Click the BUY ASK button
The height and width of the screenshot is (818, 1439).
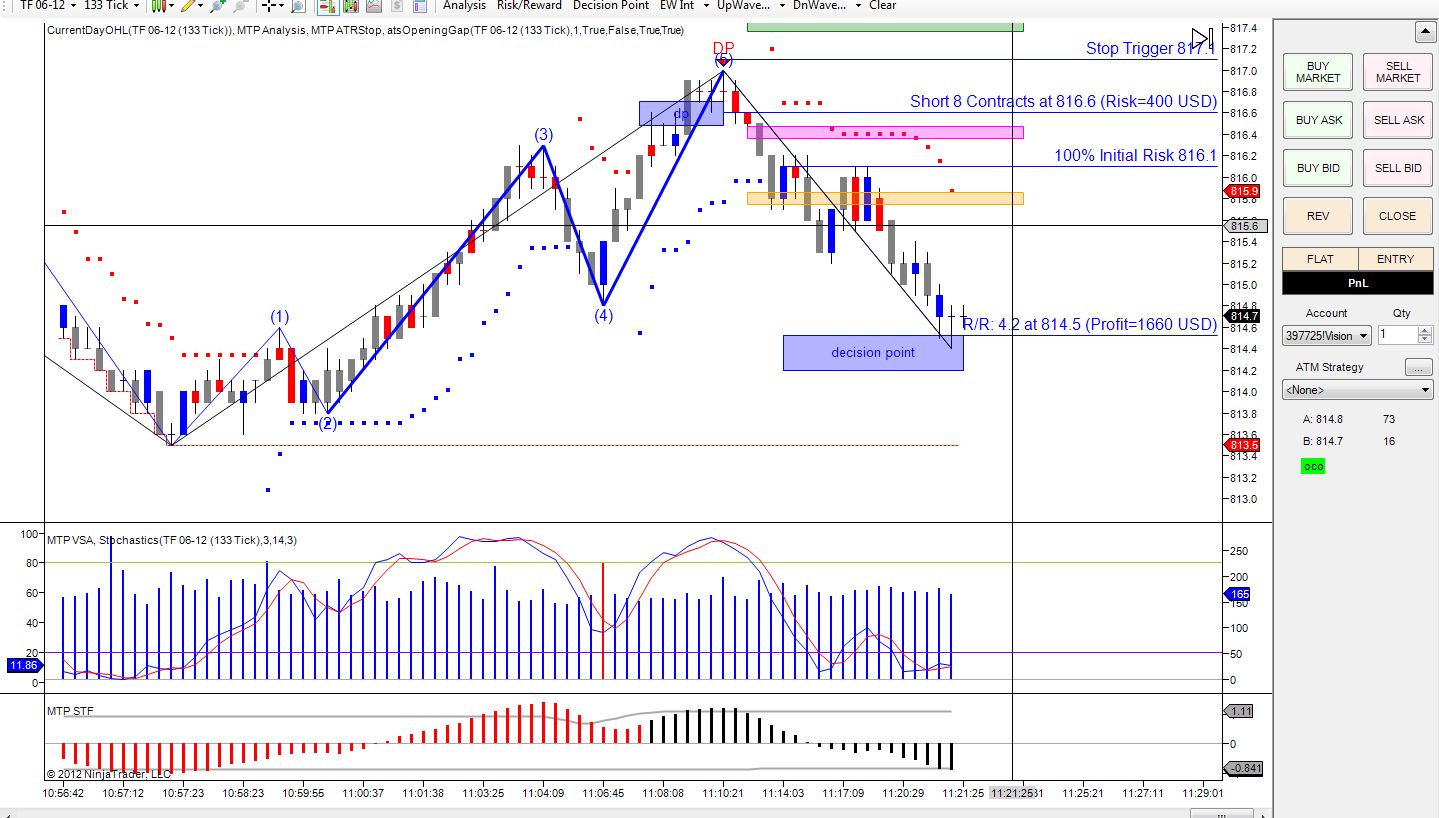click(x=1318, y=120)
